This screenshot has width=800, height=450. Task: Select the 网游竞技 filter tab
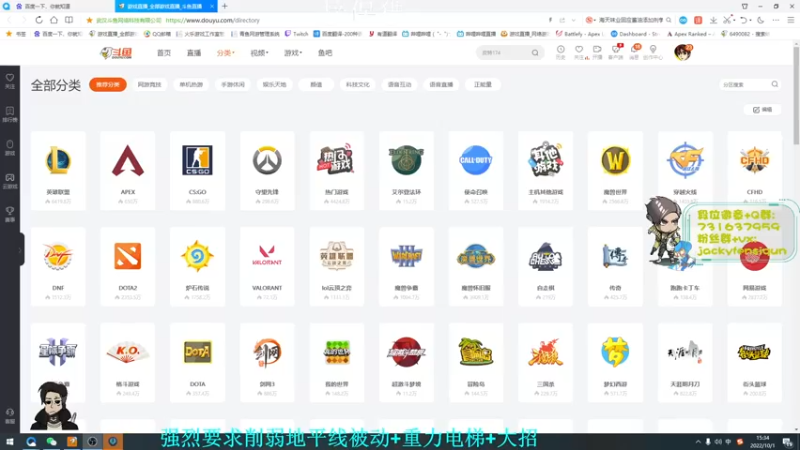149,85
